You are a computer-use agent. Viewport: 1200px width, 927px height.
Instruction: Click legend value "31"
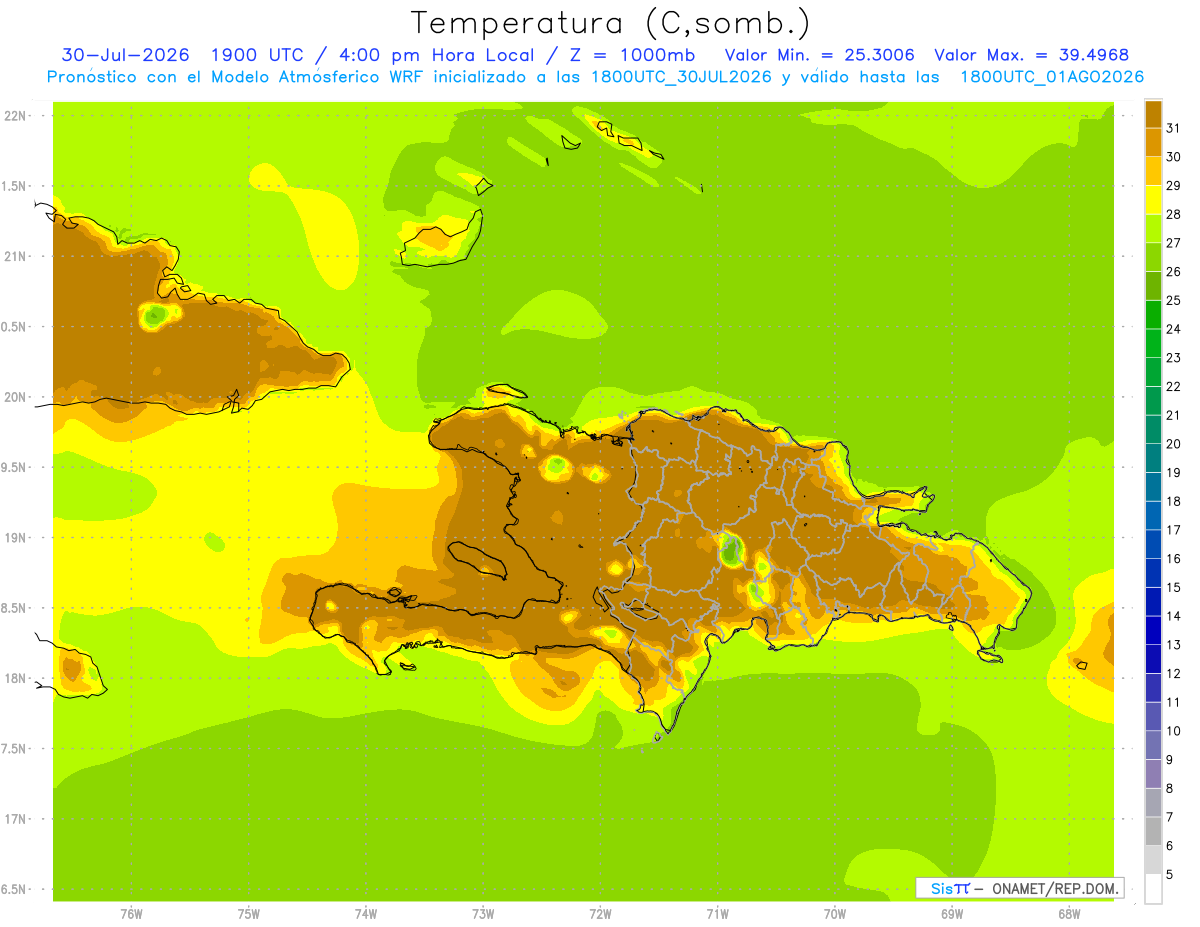[1174, 128]
